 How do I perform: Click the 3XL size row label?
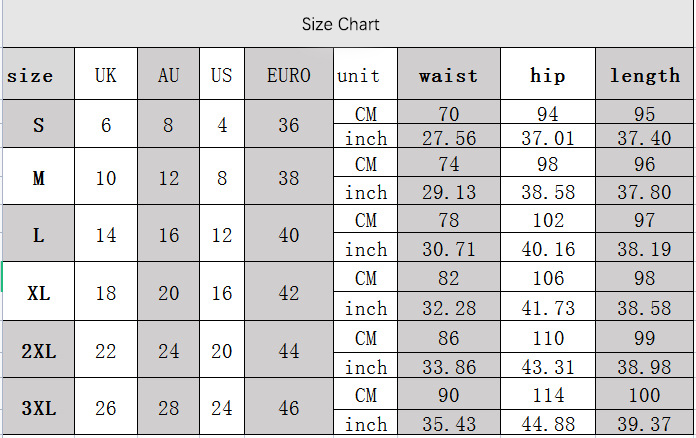38,408
